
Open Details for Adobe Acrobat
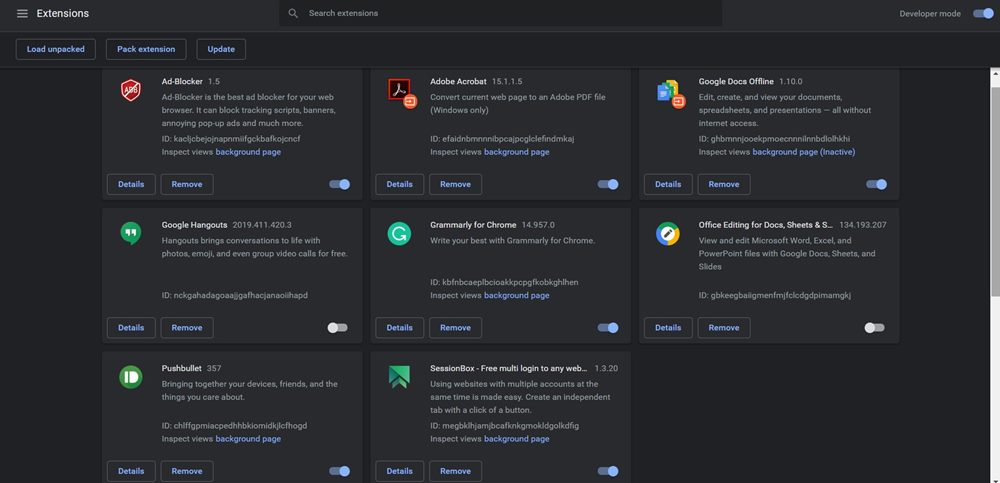(400, 184)
